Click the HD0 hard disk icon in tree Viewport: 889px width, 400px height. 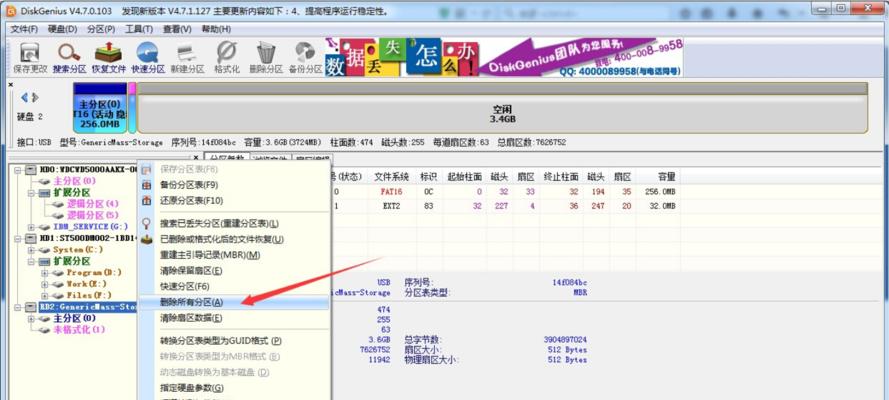click(x=32, y=169)
